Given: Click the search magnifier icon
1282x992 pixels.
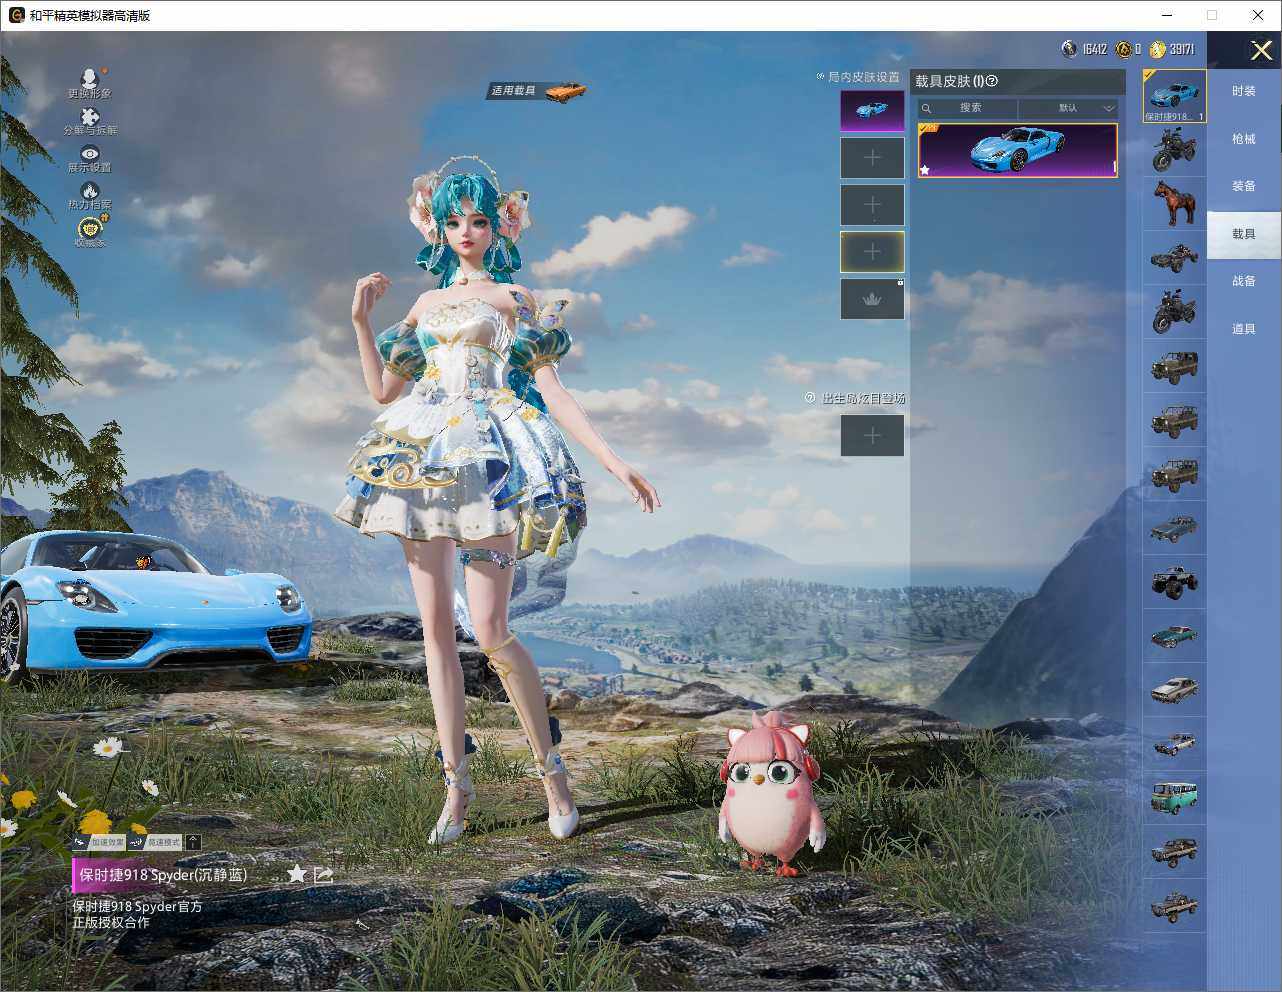Looking at the screenshot, I should click(927, 108).
